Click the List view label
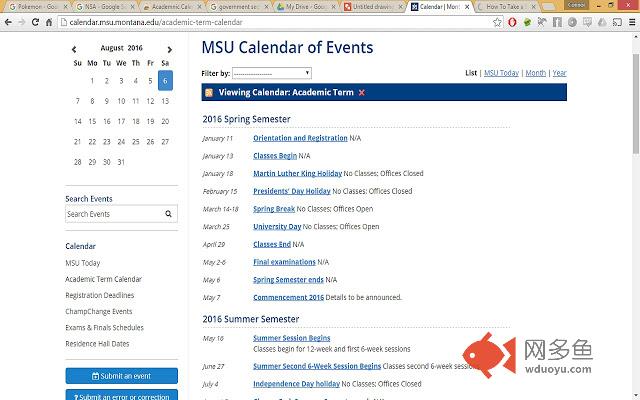The image size is (640, 400). 471,73
